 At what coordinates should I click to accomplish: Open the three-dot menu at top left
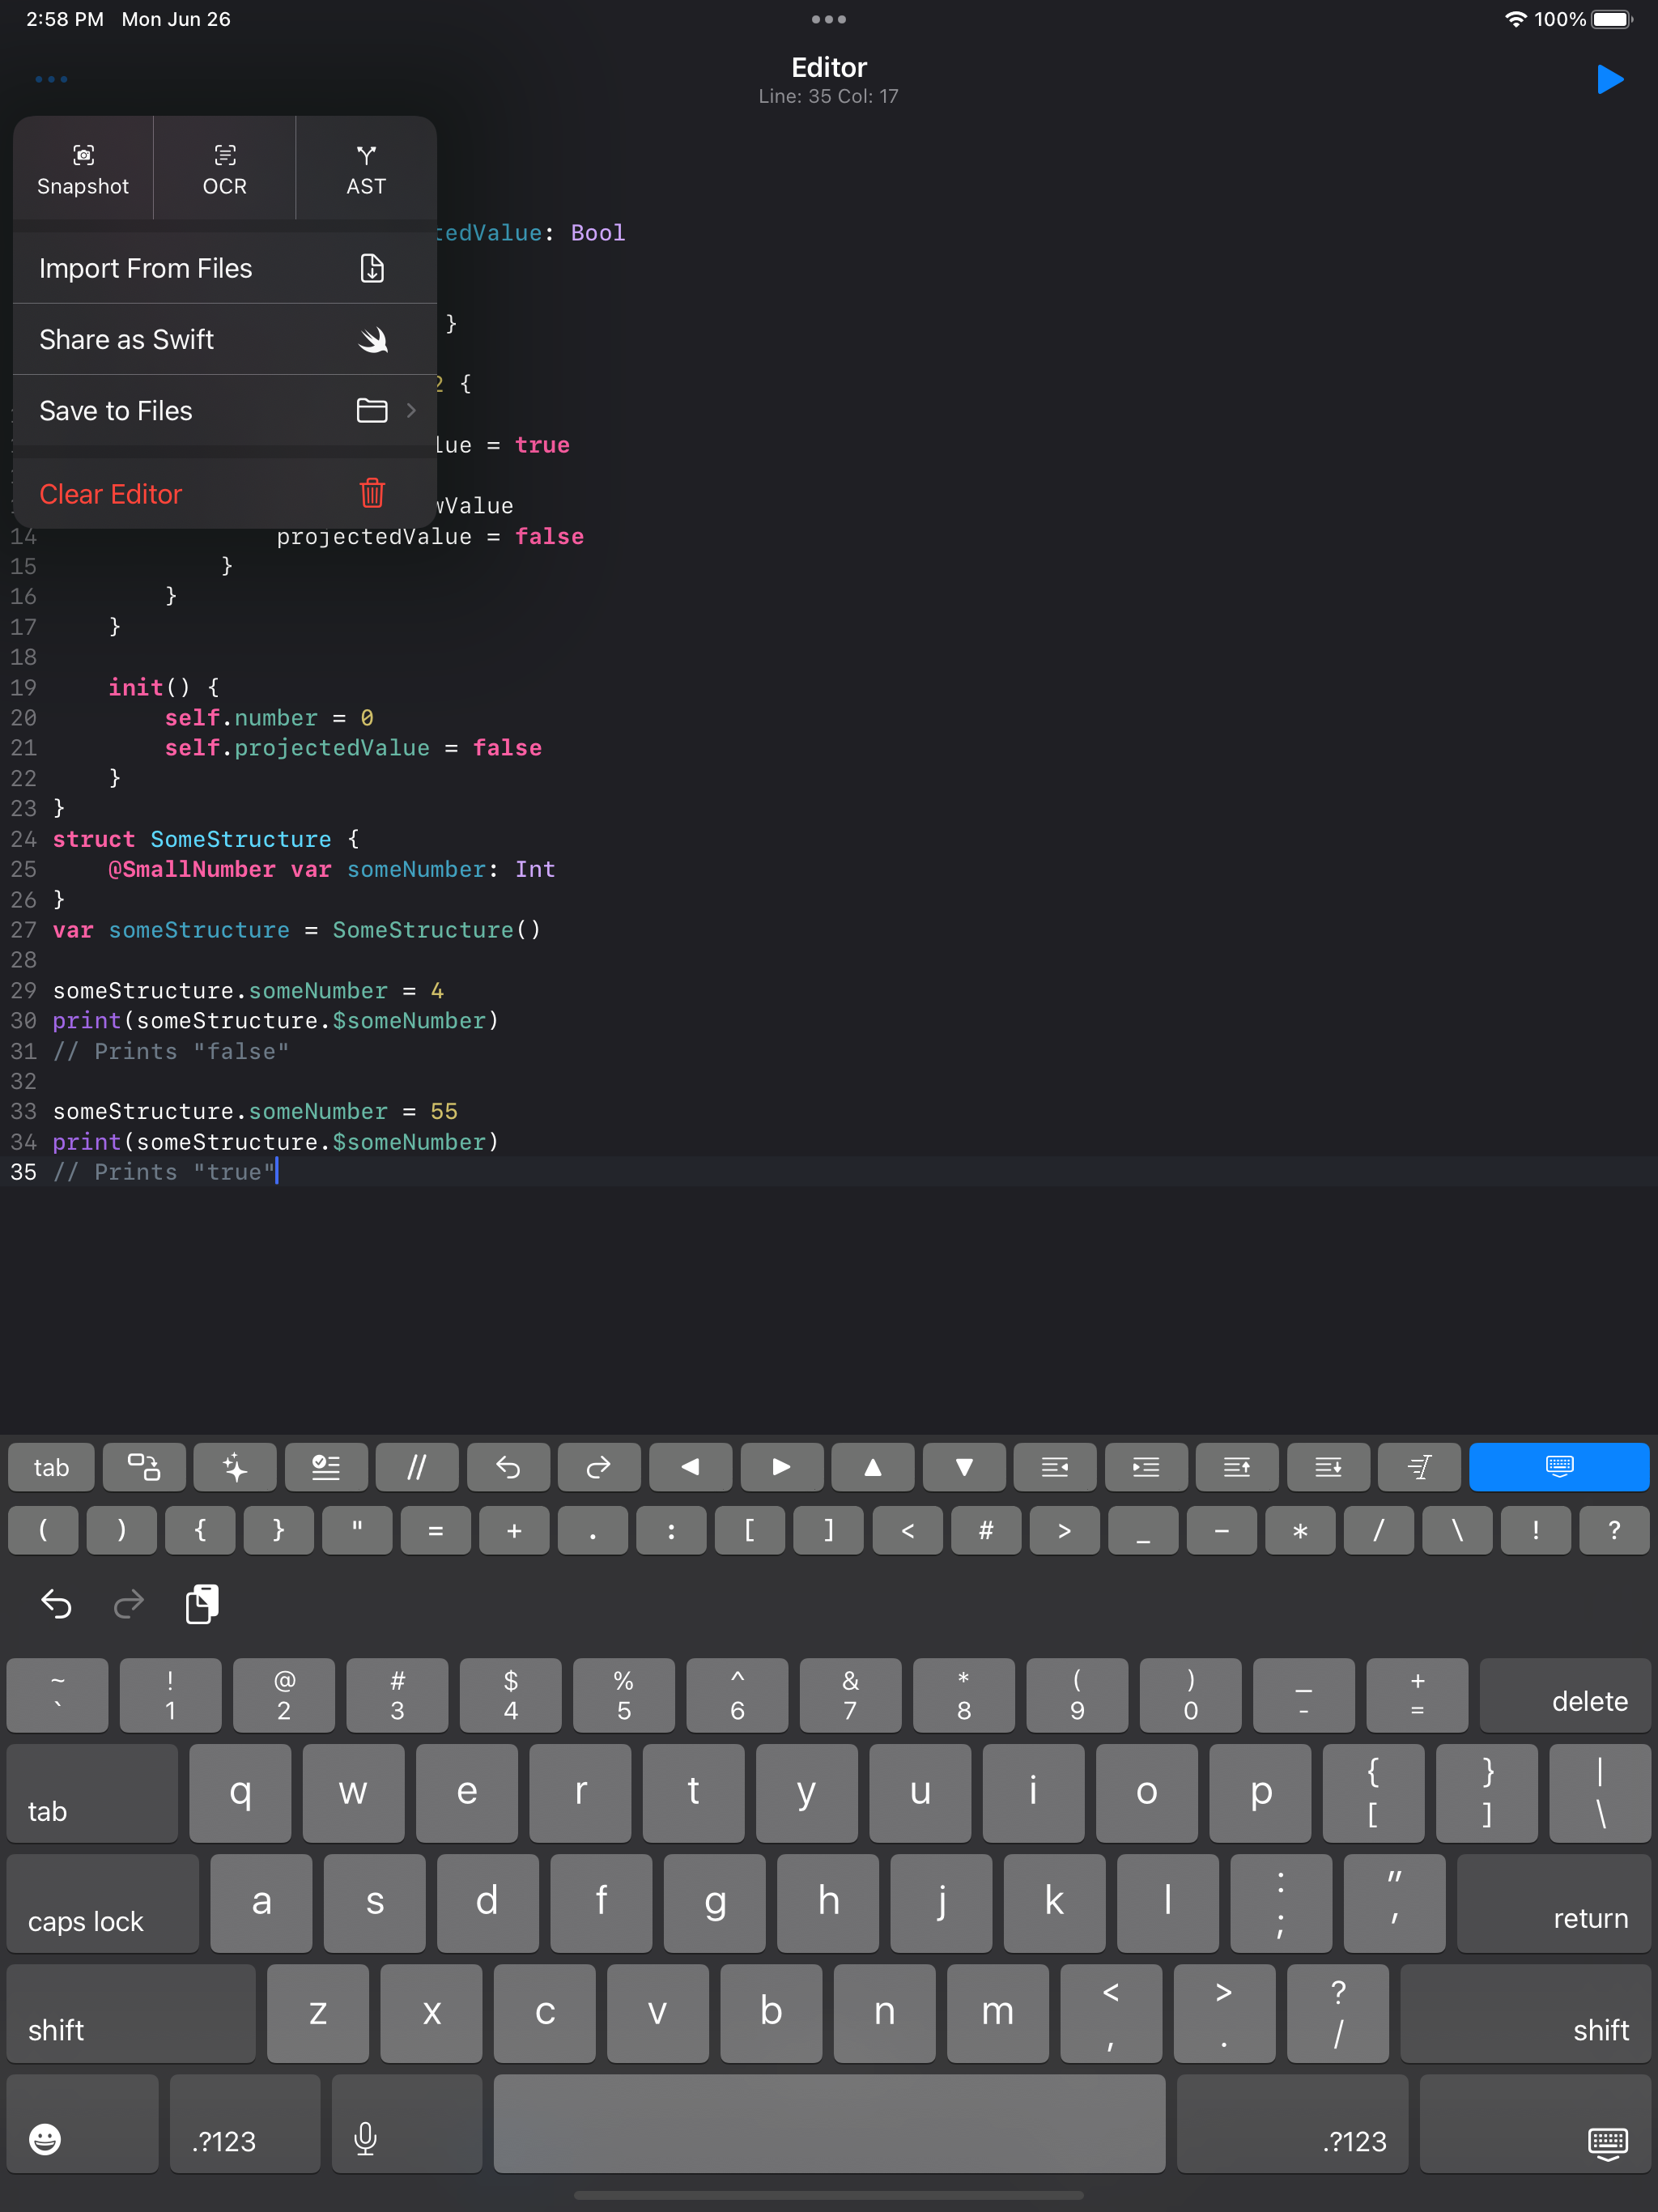point(51,79)
